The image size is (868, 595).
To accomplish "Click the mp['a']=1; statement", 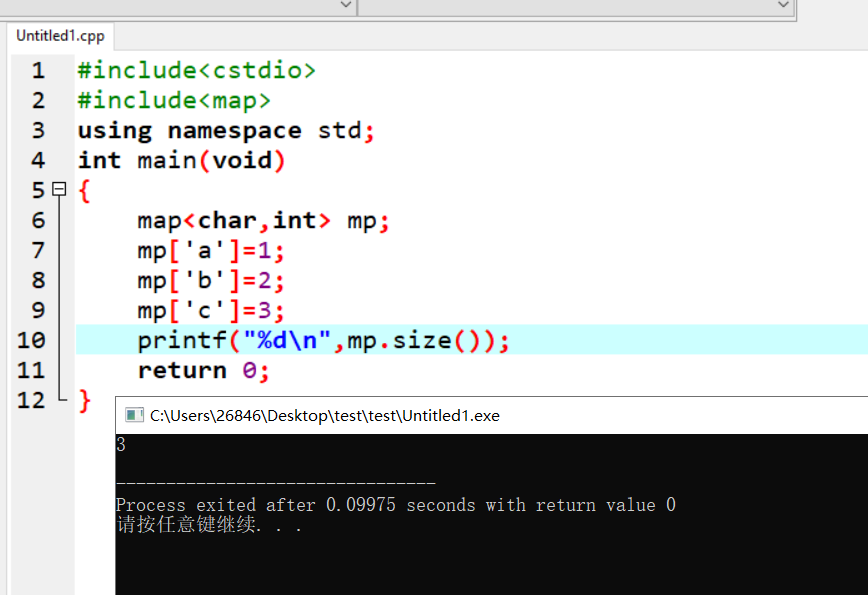I will coord(211,251).
